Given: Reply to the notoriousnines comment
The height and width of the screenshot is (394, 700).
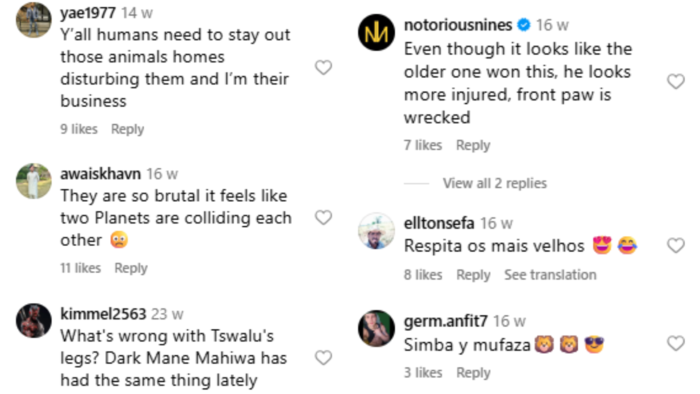Looking at the screenshot, I should (x=473, y=145).
